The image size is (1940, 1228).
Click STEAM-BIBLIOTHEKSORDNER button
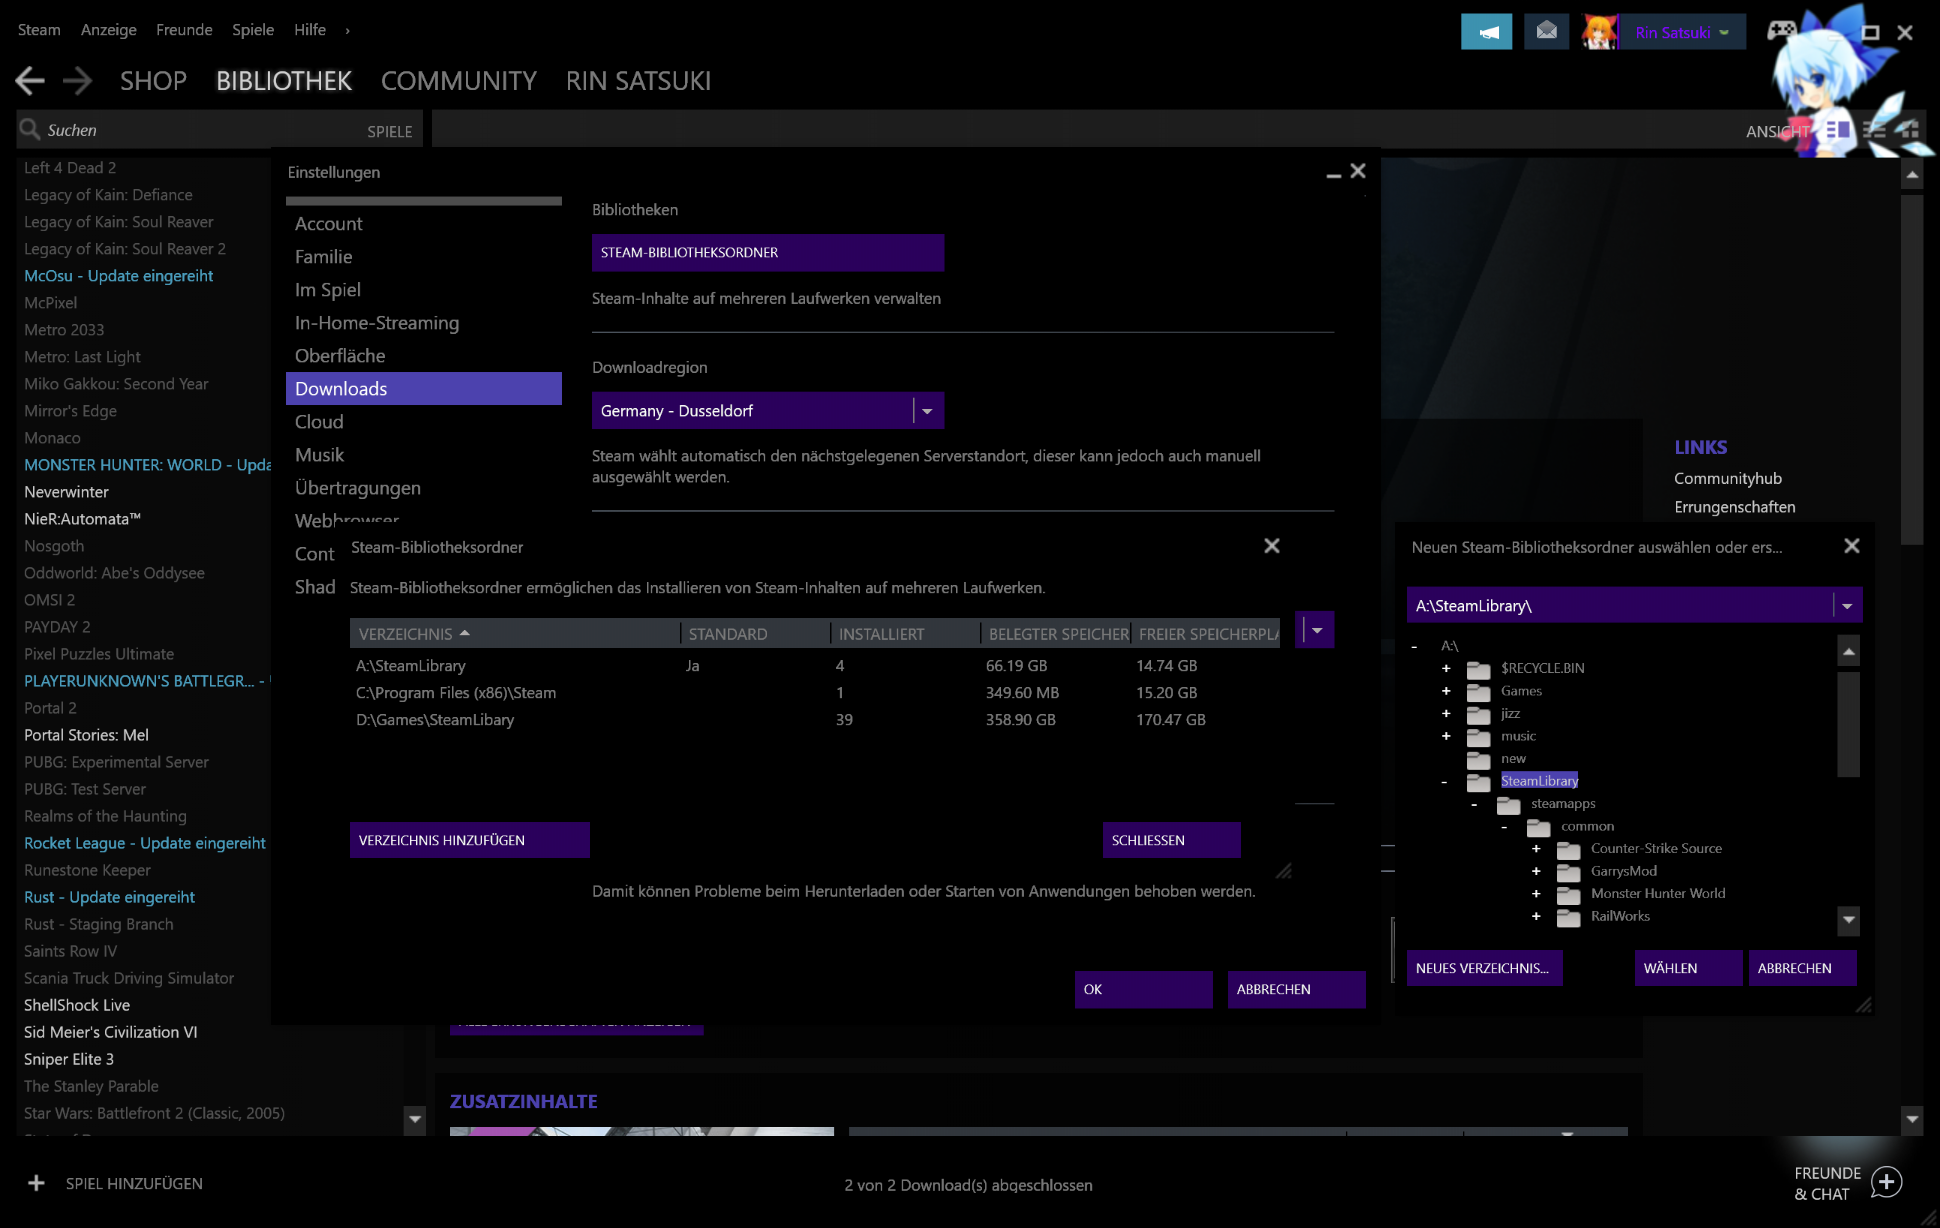(x=768, y=253)
